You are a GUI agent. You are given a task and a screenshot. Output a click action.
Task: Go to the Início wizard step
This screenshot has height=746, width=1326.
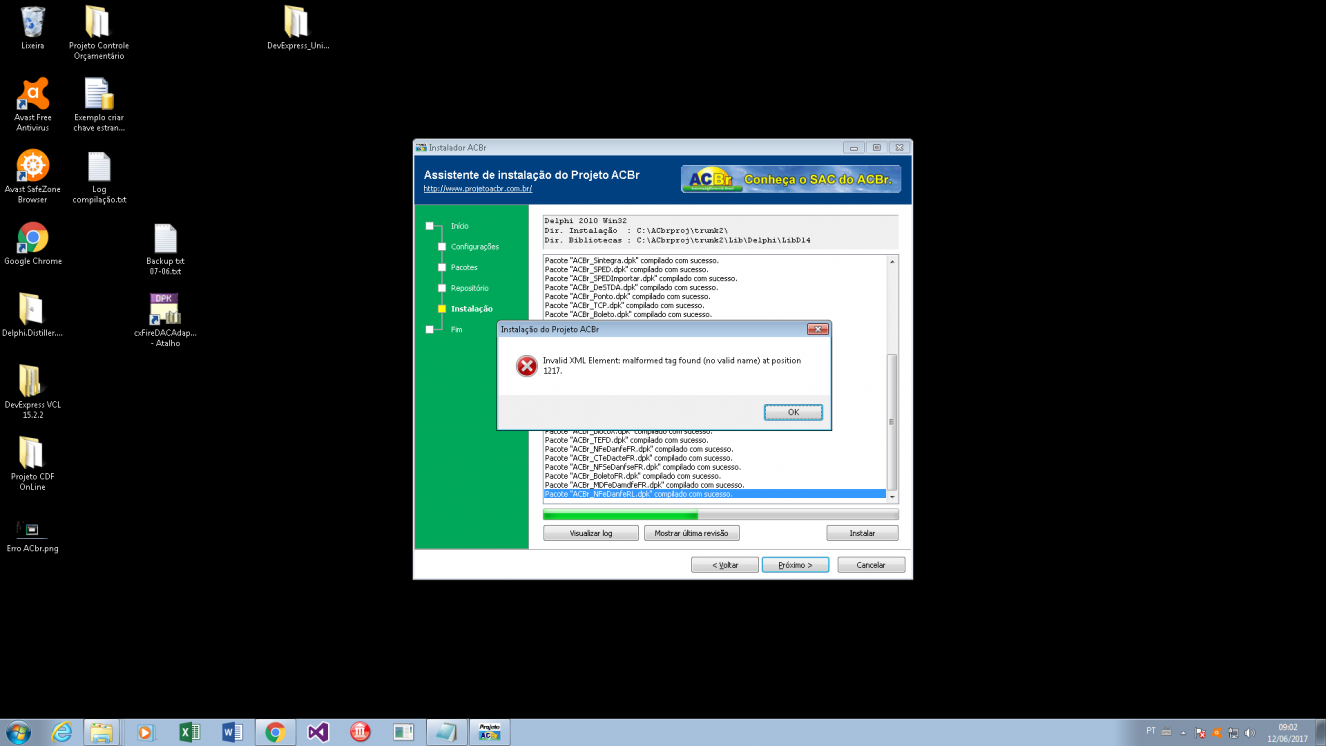(x=459, y=226)
